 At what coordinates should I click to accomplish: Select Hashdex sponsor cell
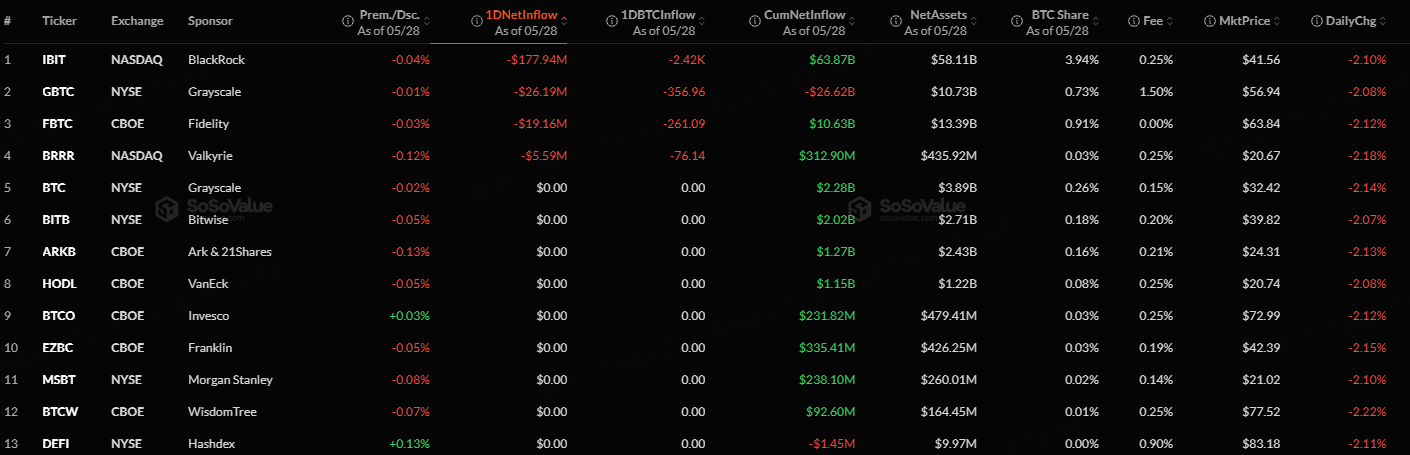tap(211, 444)
